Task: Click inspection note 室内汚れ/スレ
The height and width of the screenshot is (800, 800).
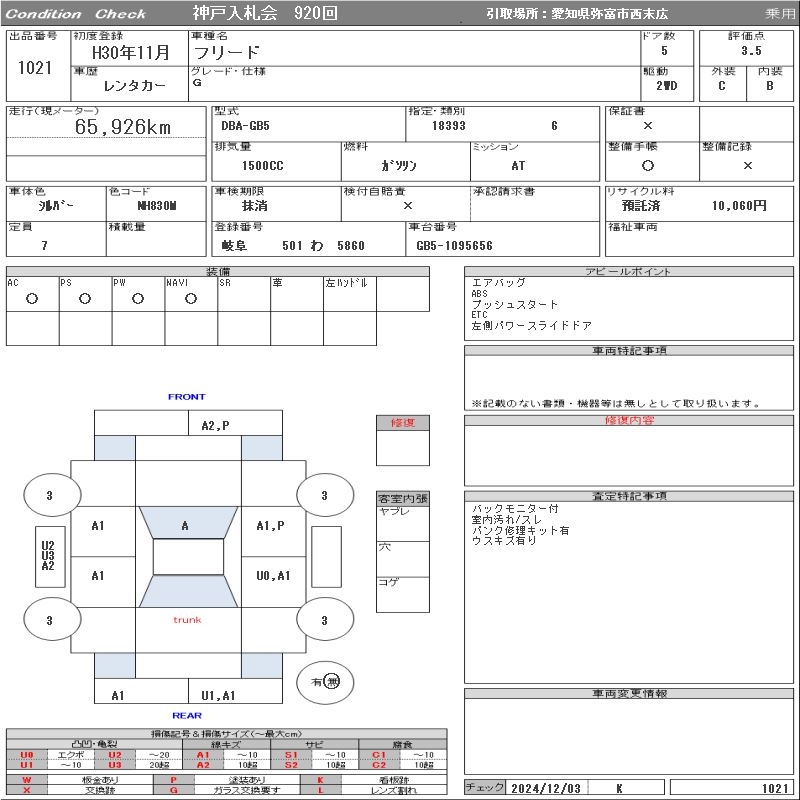Action: [x=507, y=519]
